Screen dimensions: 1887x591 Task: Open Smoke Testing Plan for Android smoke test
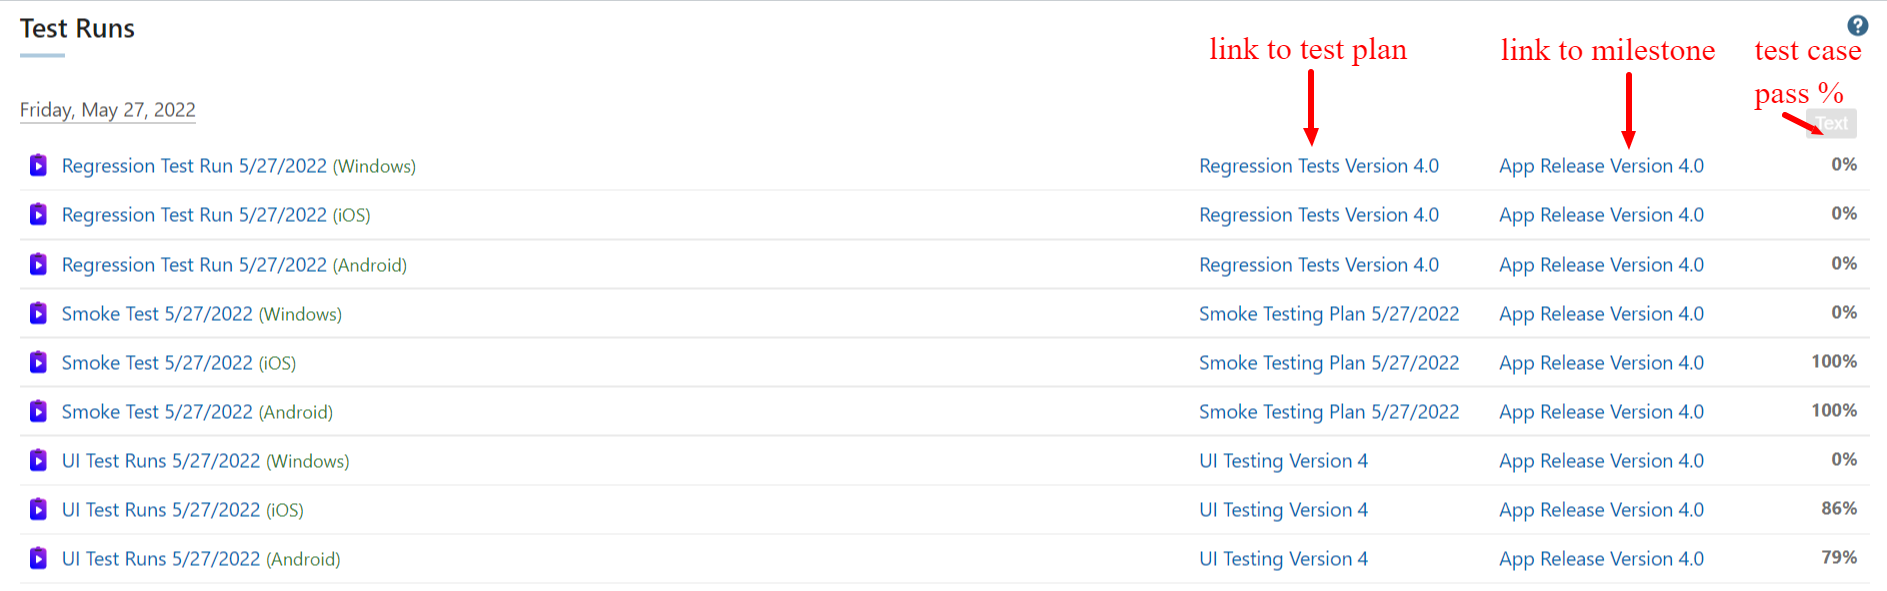(x=1328, y=412)
